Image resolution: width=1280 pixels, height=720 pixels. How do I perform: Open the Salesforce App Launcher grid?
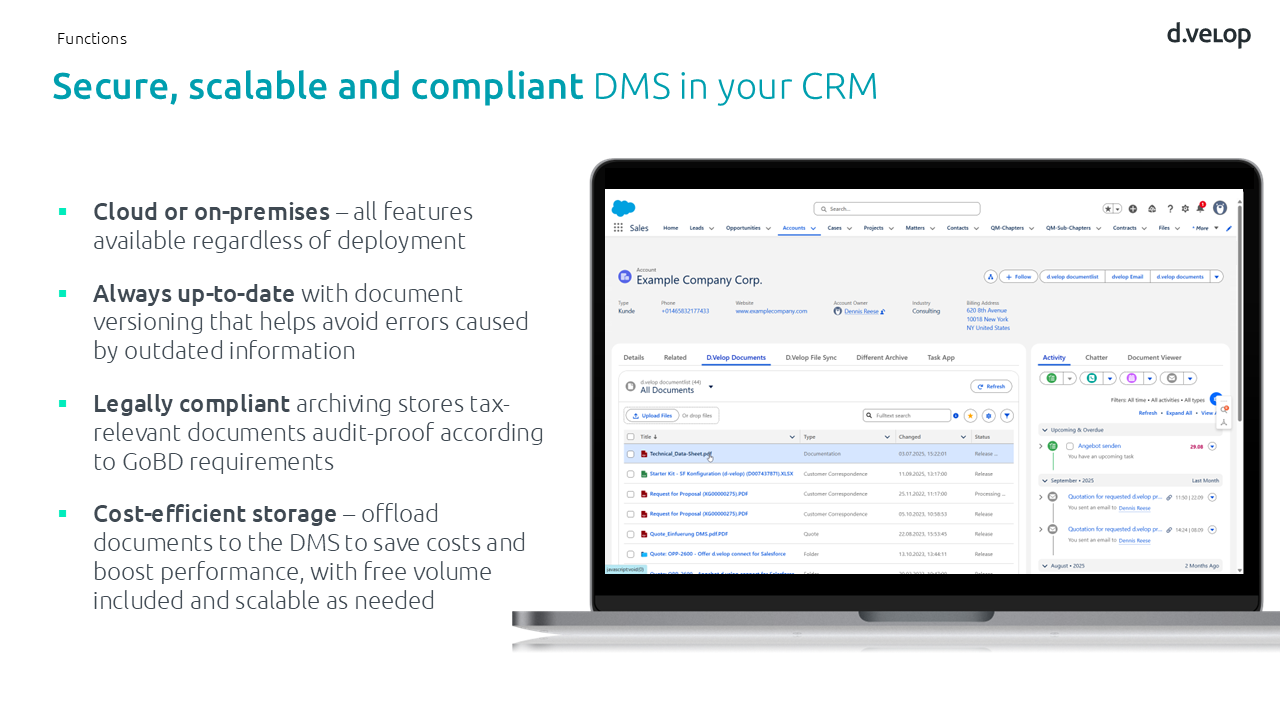pyautogui.click(x=618, y=228)
